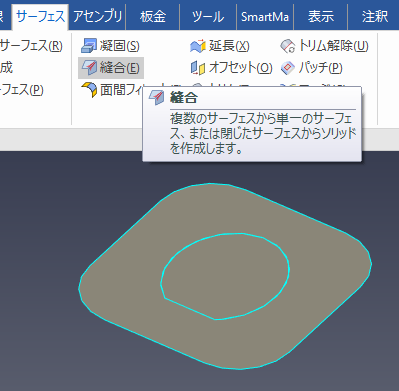This screenshot has width=399, height=391.
Task: Select the 延長 extend icon
Action: click(x=198, y=46)
